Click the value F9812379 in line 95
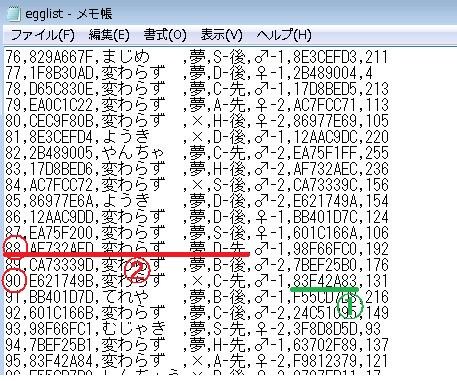Screen dimensions: 457x381 [x=325, y=361]
